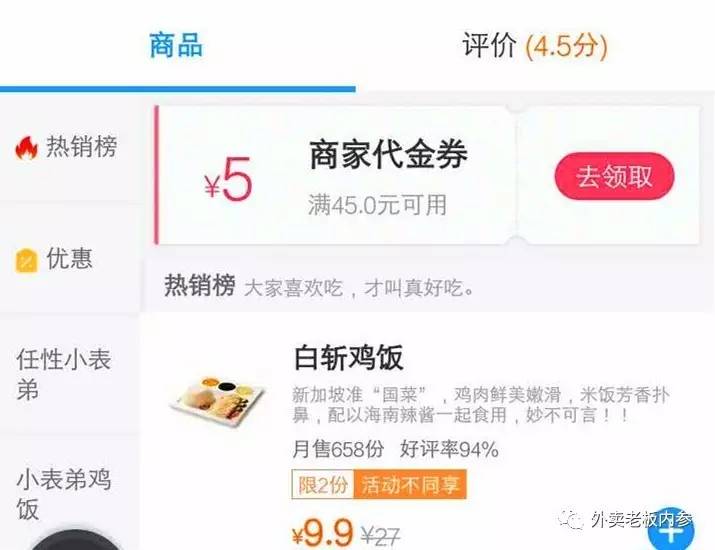Image resolution: width=715 pixels, height=550 pixels.
Task: Open the 白斩鸡饭 dish title
Action: coord(348,358)
